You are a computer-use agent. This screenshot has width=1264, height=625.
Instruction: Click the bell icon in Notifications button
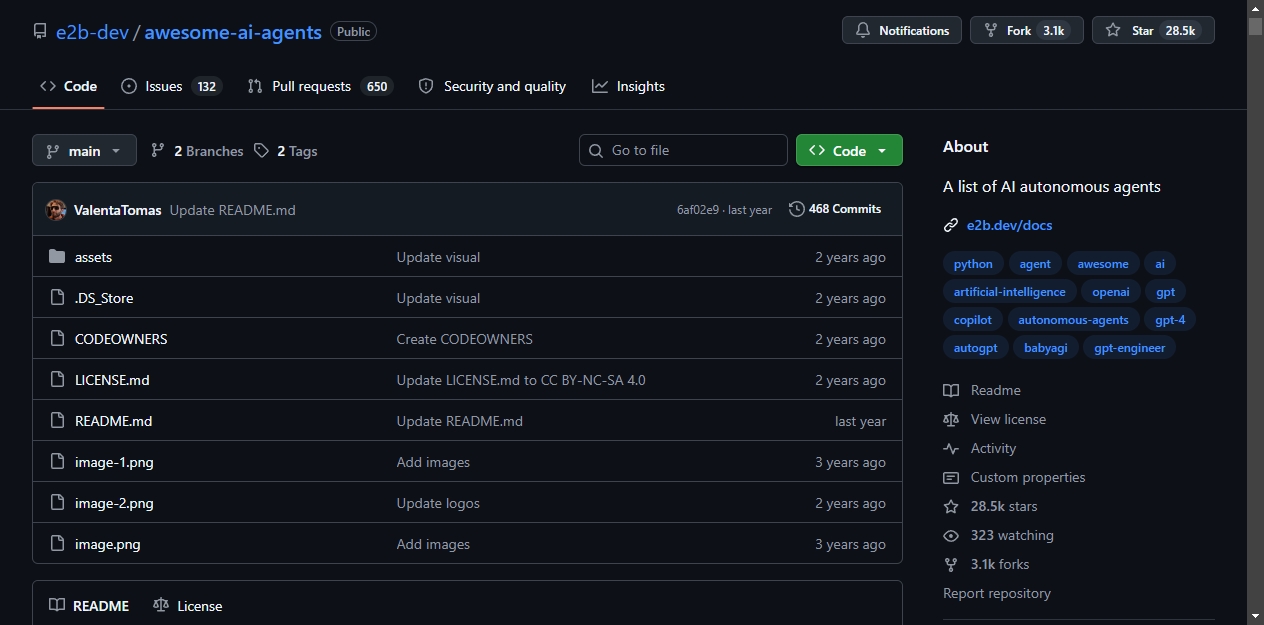[863, 31]
